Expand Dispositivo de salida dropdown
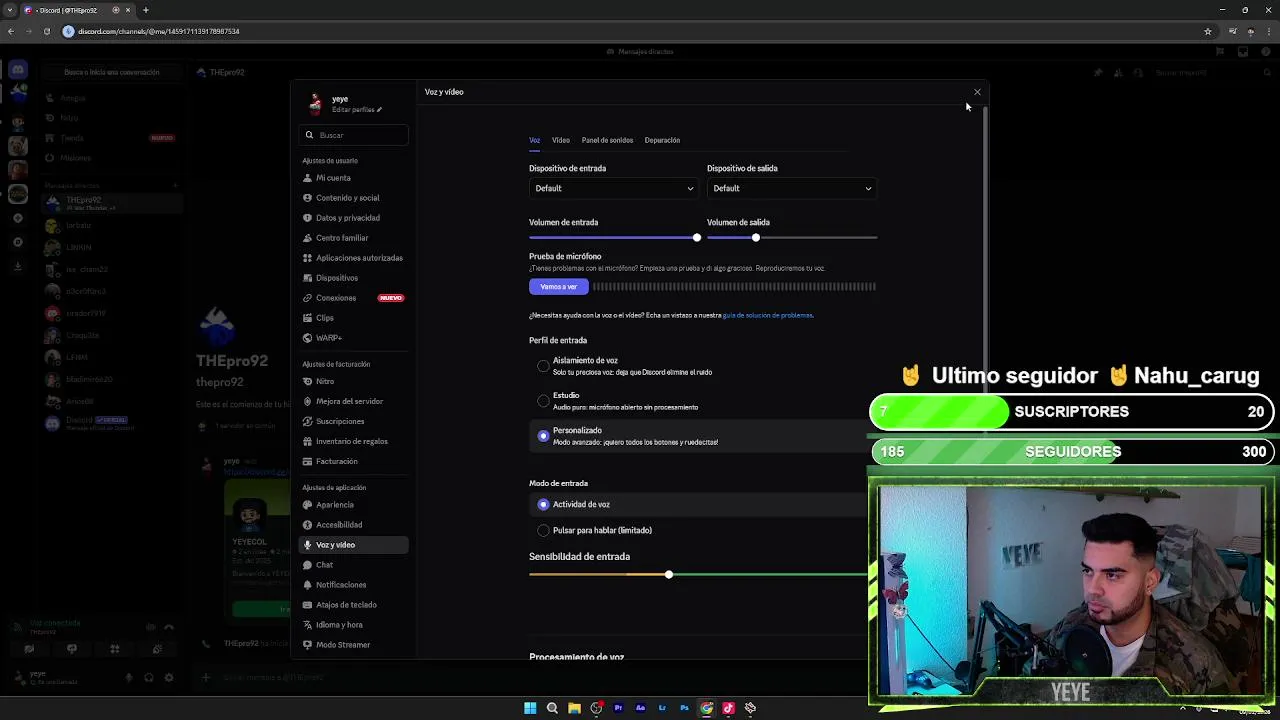Screen dimensions: 1280x720 (791, 188)
